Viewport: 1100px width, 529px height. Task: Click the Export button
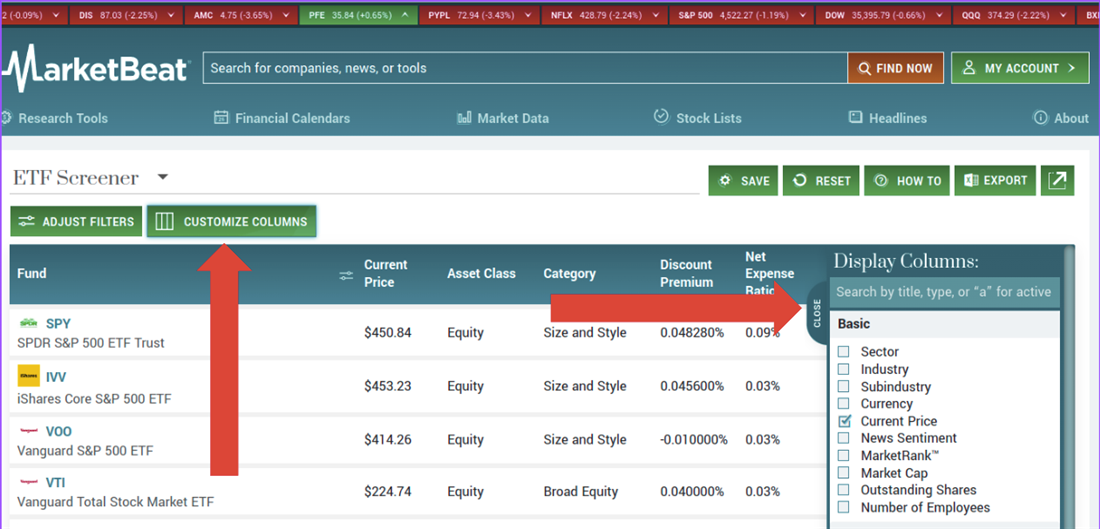click(994, 181)
